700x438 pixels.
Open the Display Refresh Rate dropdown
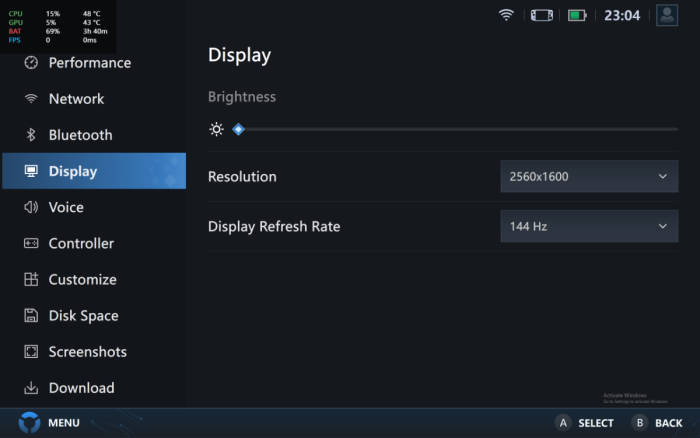(588, 226)
